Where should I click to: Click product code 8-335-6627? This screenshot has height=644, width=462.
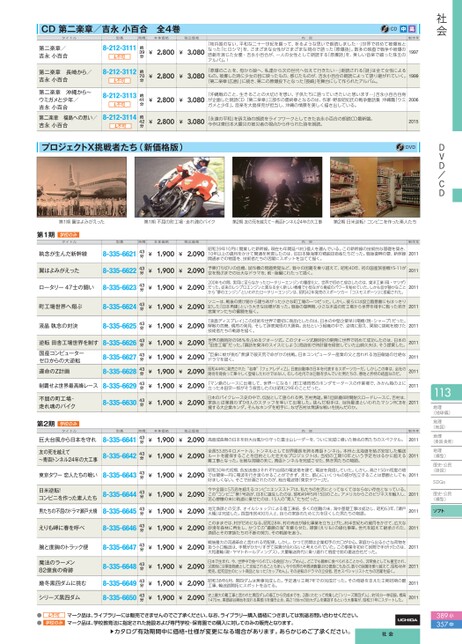(120, 357)
